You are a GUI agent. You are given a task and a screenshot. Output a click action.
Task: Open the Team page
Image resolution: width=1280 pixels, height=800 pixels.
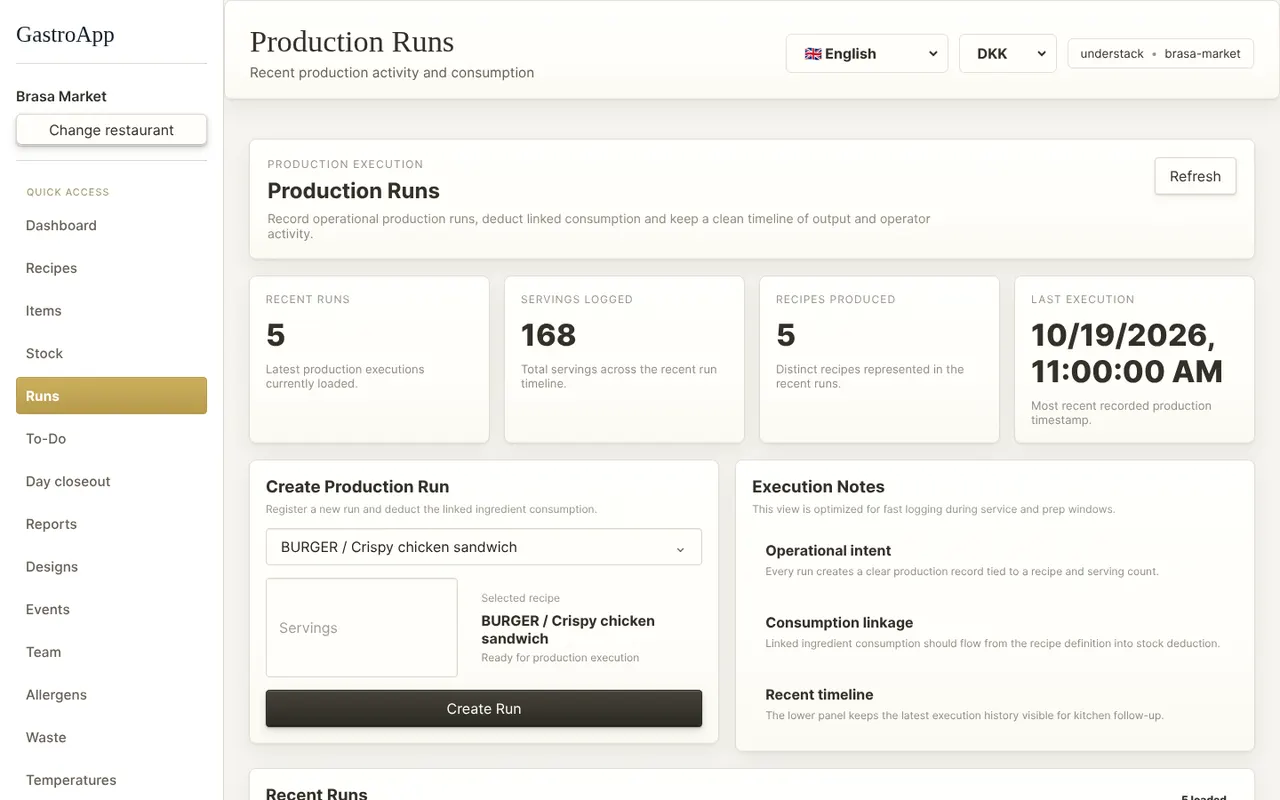tap(111, 652)
